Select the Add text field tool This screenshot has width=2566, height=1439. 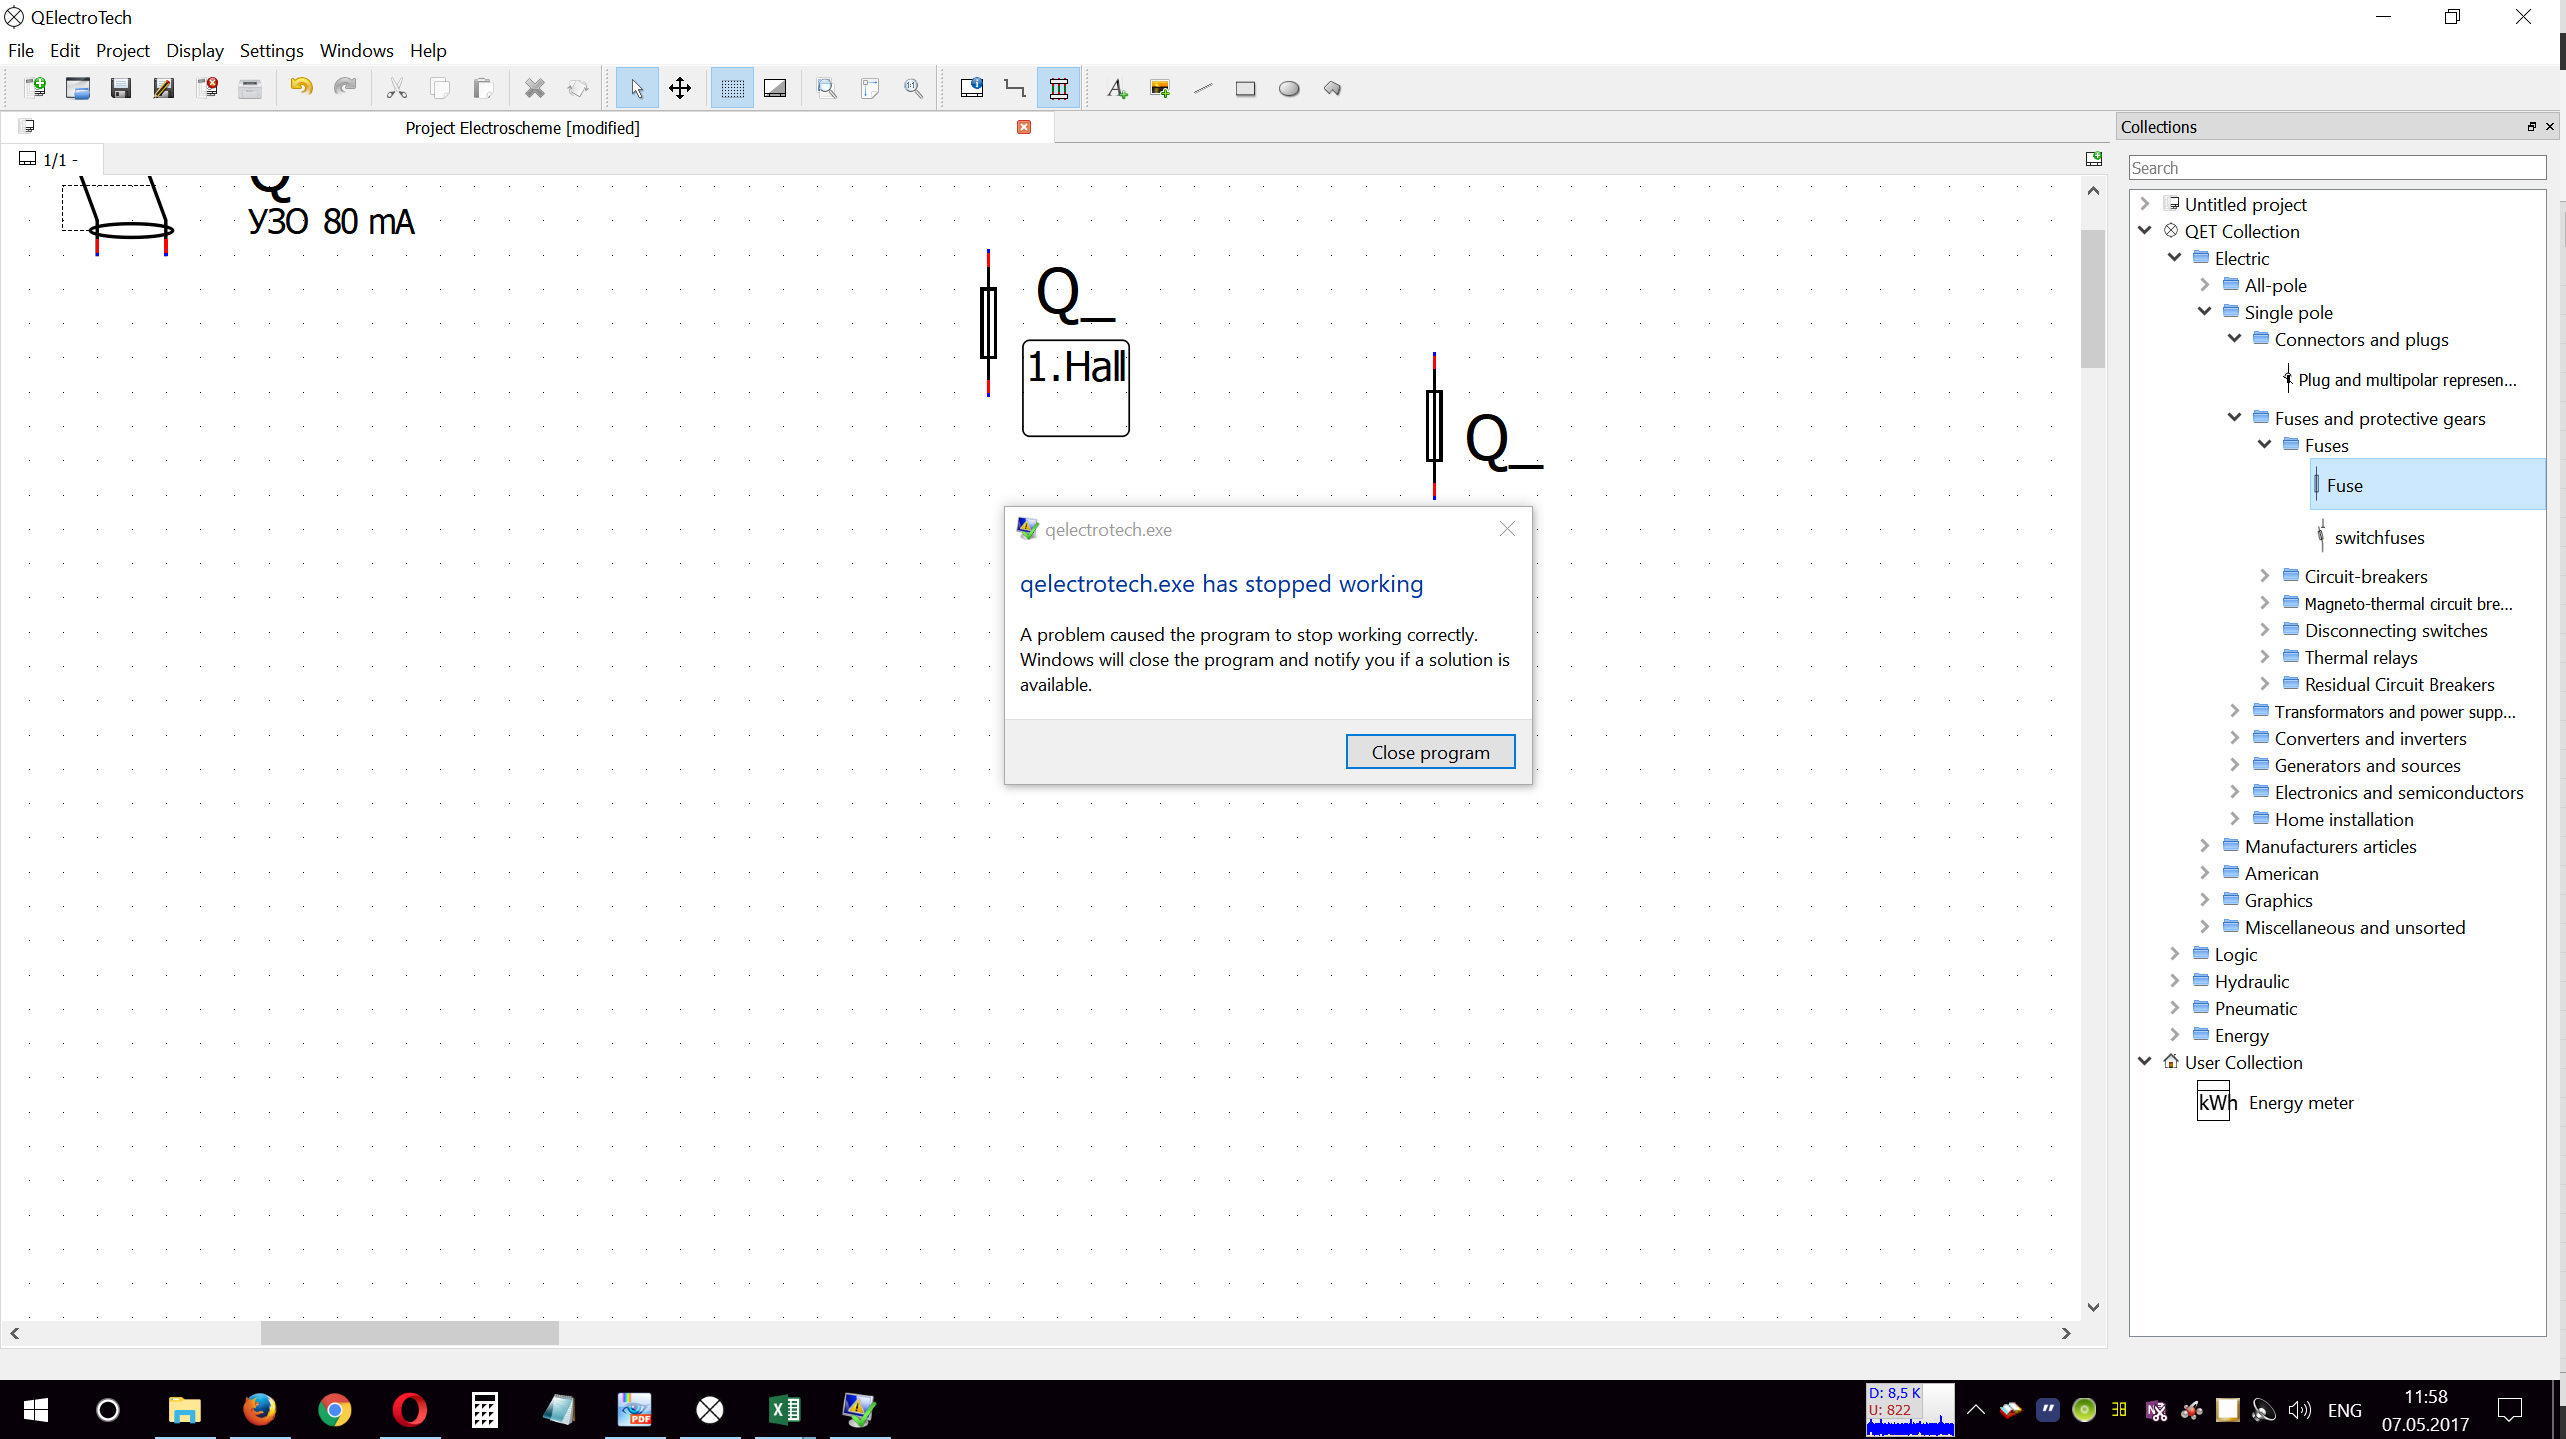pos(1116,88)
